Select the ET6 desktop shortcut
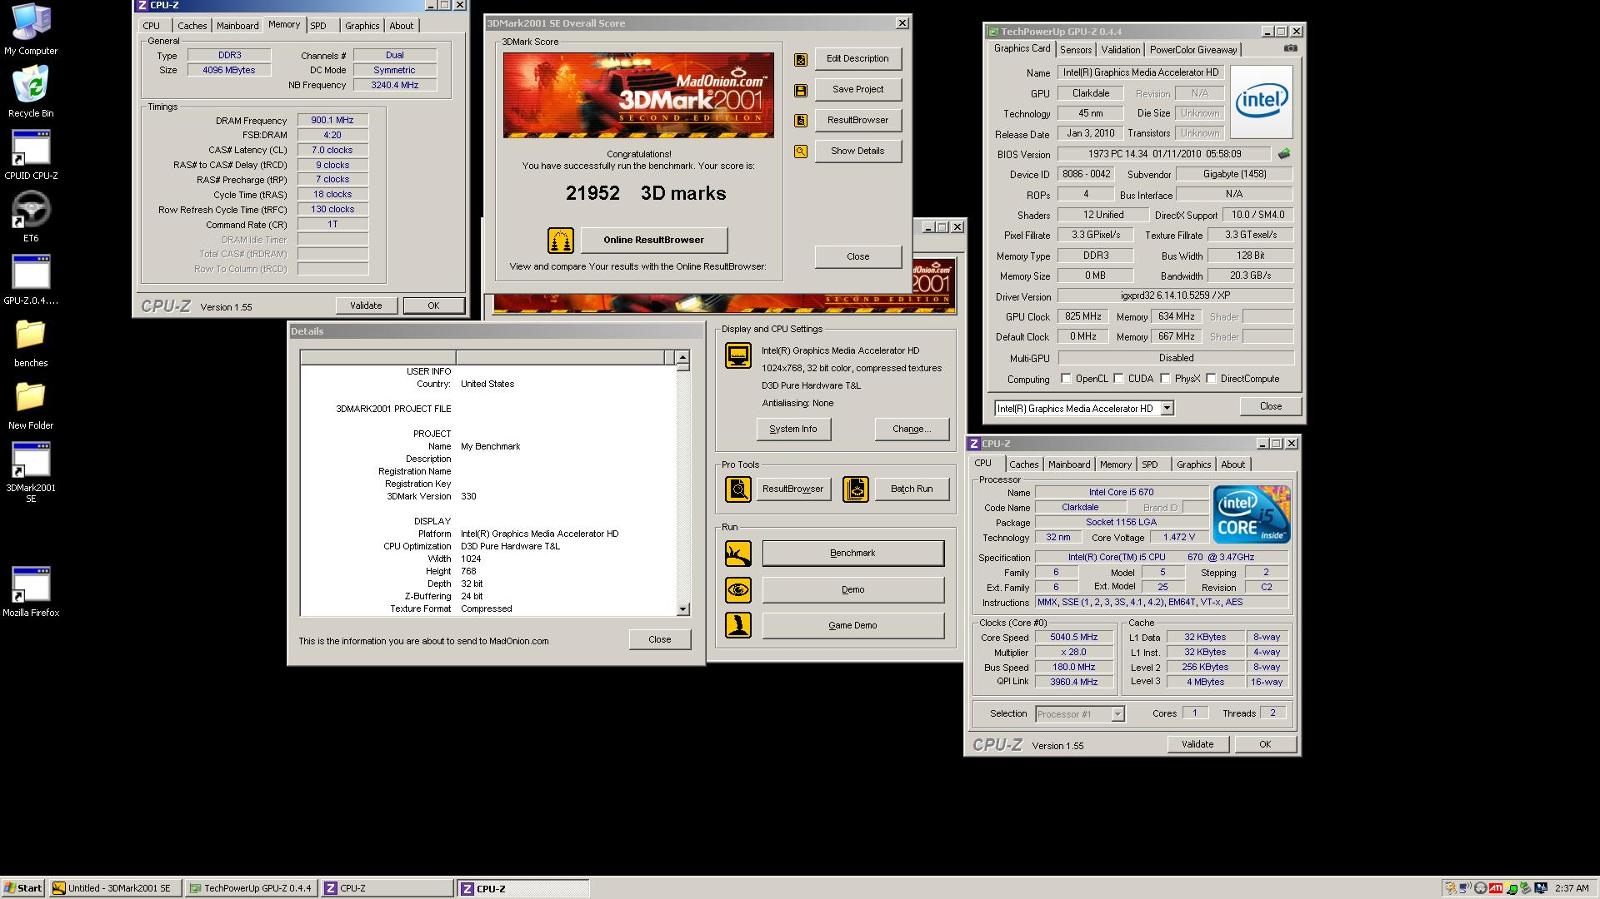This screenshot has height=899, width=1600. coord(31,217)
